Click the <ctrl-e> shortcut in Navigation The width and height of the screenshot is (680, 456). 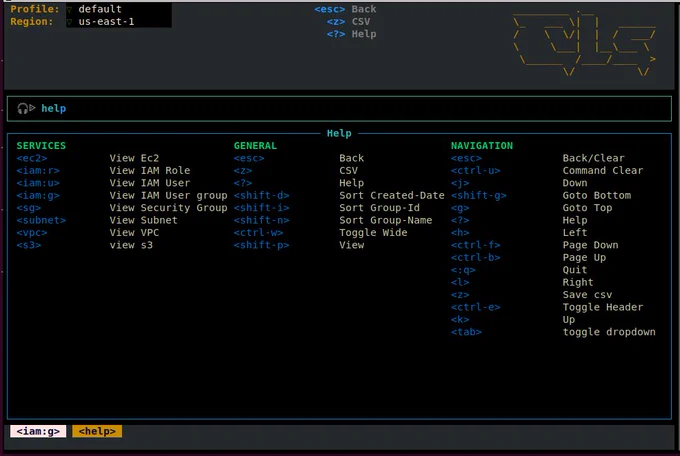(x=476, y=307)
